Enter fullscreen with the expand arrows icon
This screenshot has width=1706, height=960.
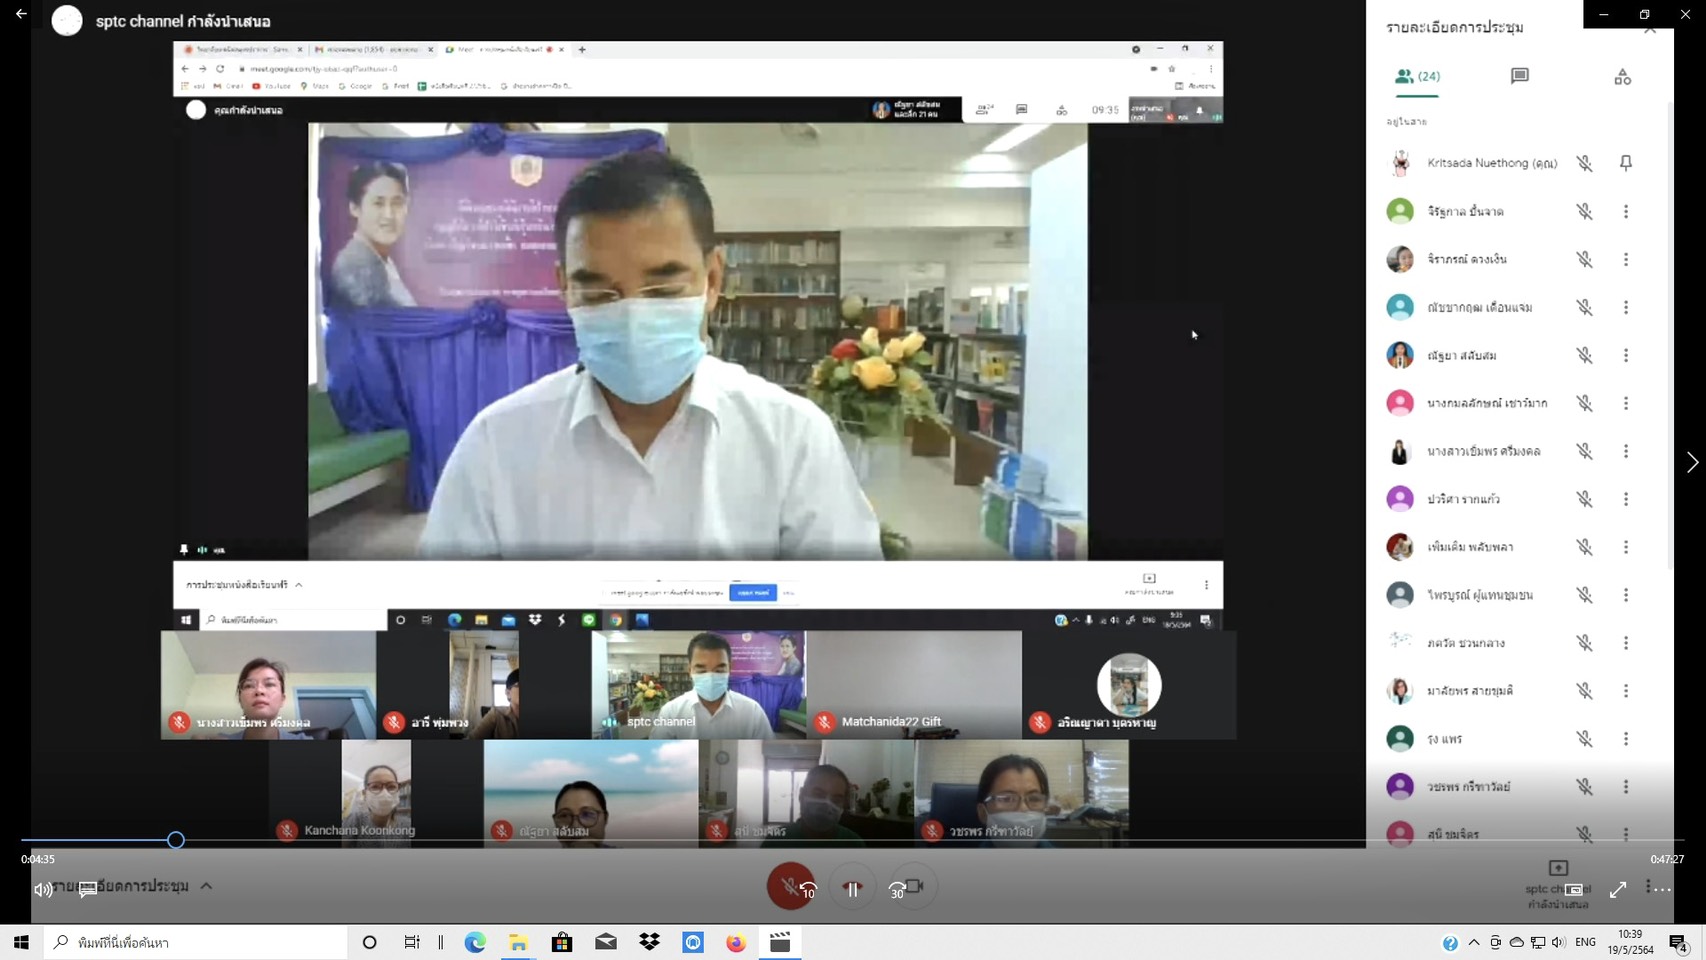(x=1618, y=889)
